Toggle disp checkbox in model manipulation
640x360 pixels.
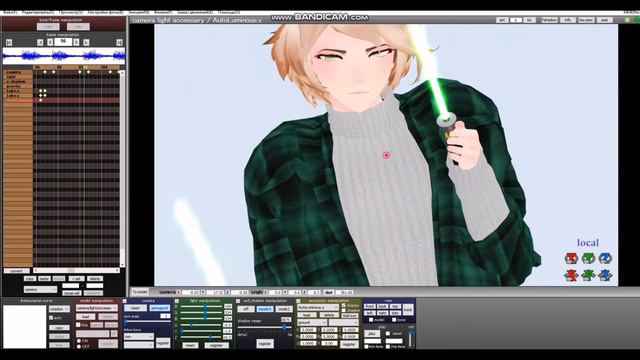(78, 325)
